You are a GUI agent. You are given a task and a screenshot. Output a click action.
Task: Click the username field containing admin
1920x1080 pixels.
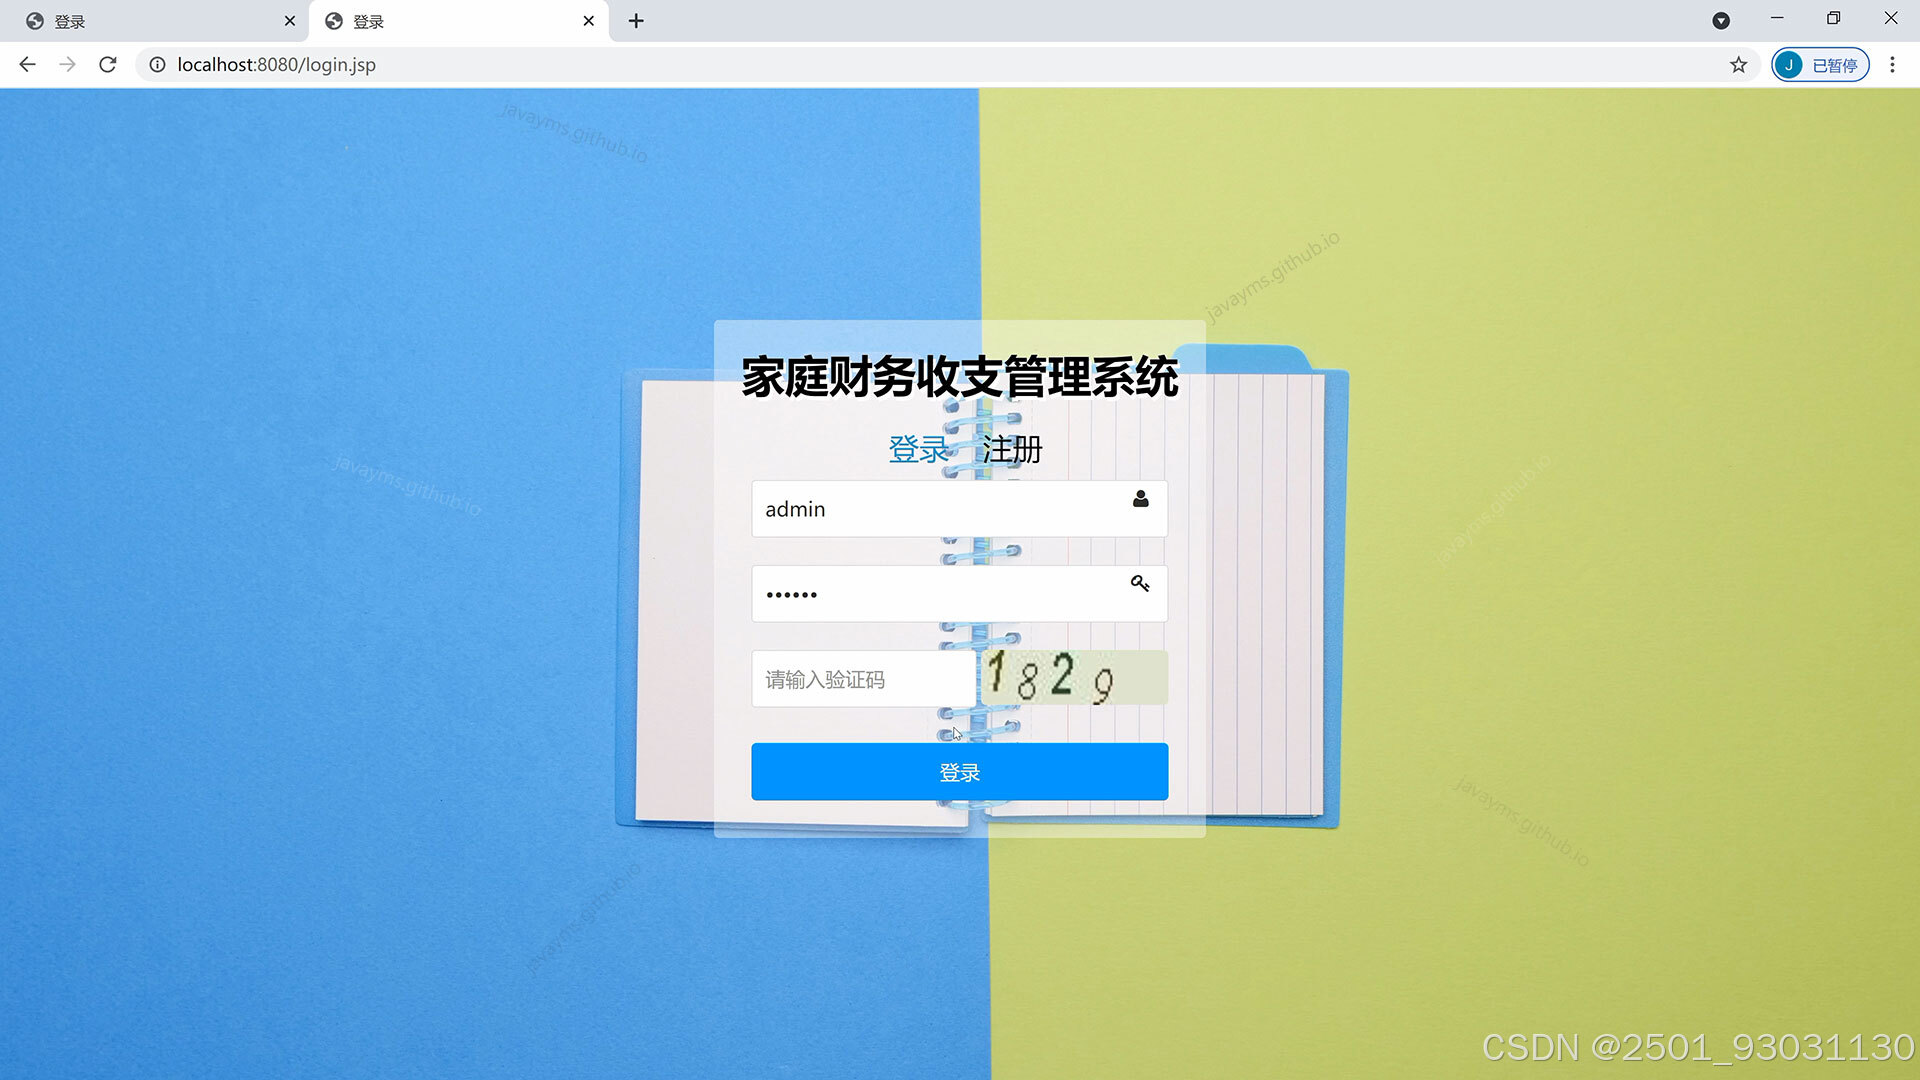(959, 509)
